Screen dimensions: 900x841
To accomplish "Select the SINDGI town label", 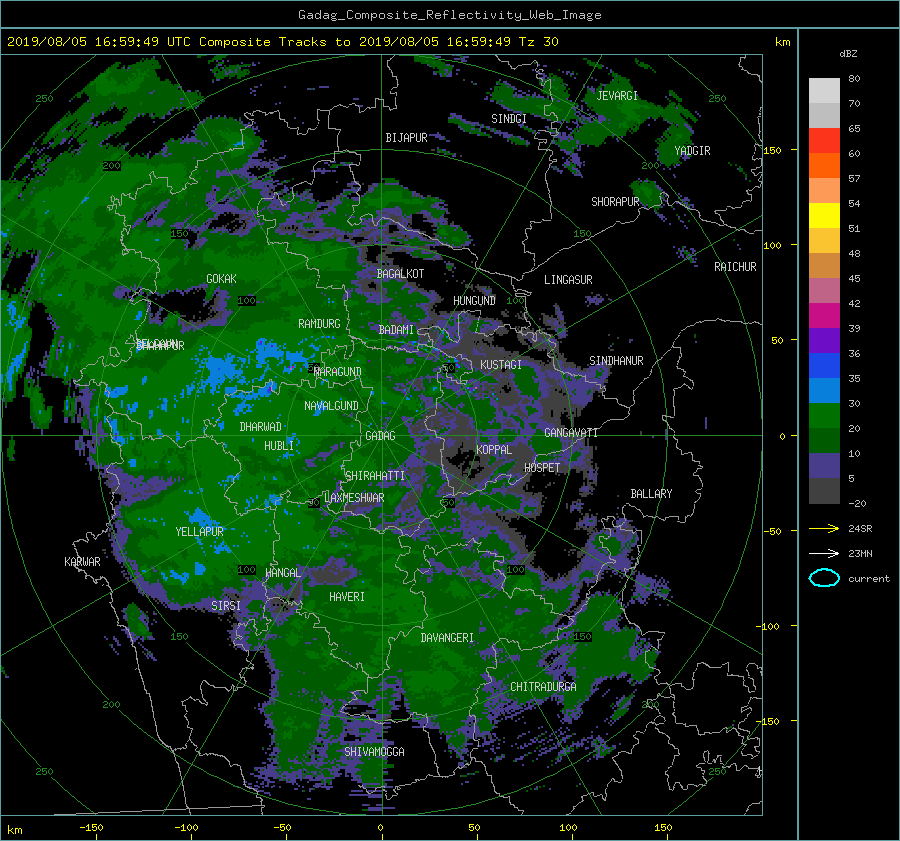I will [509, 118].
